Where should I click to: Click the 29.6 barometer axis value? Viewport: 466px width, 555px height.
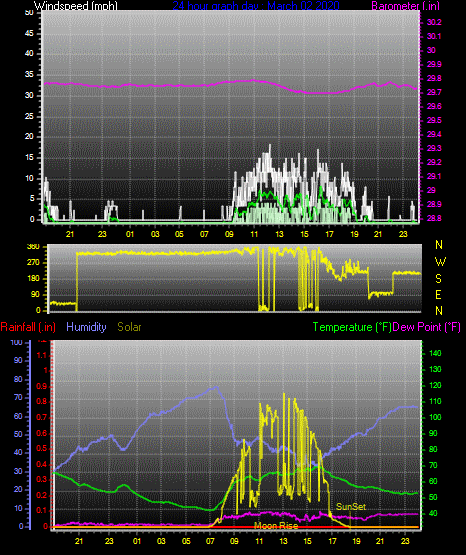pos(434,107)
